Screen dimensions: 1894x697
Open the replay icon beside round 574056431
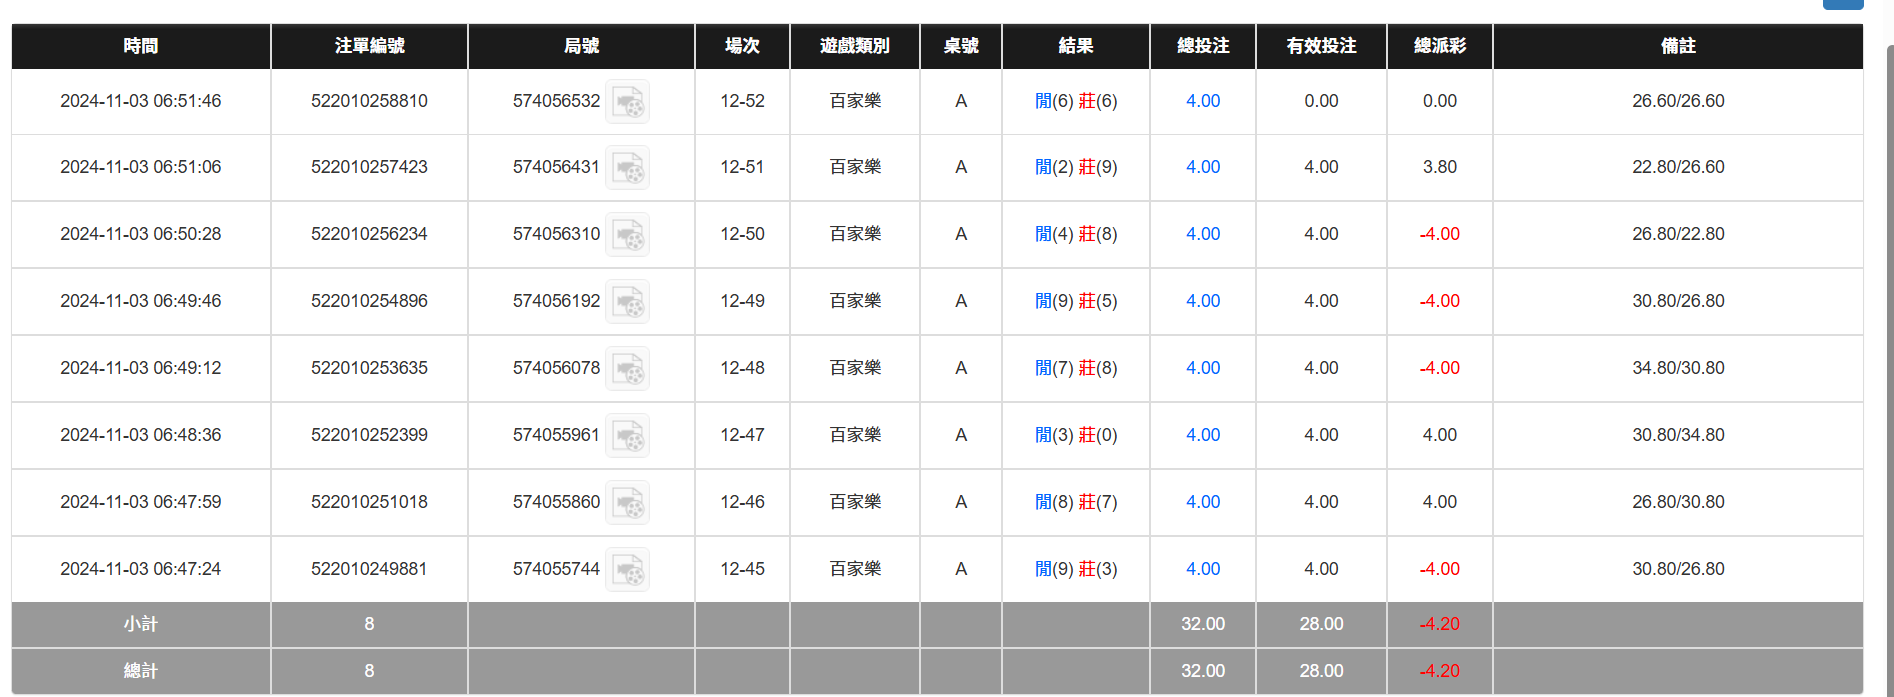pyautogui.click(x=628, y=167)
